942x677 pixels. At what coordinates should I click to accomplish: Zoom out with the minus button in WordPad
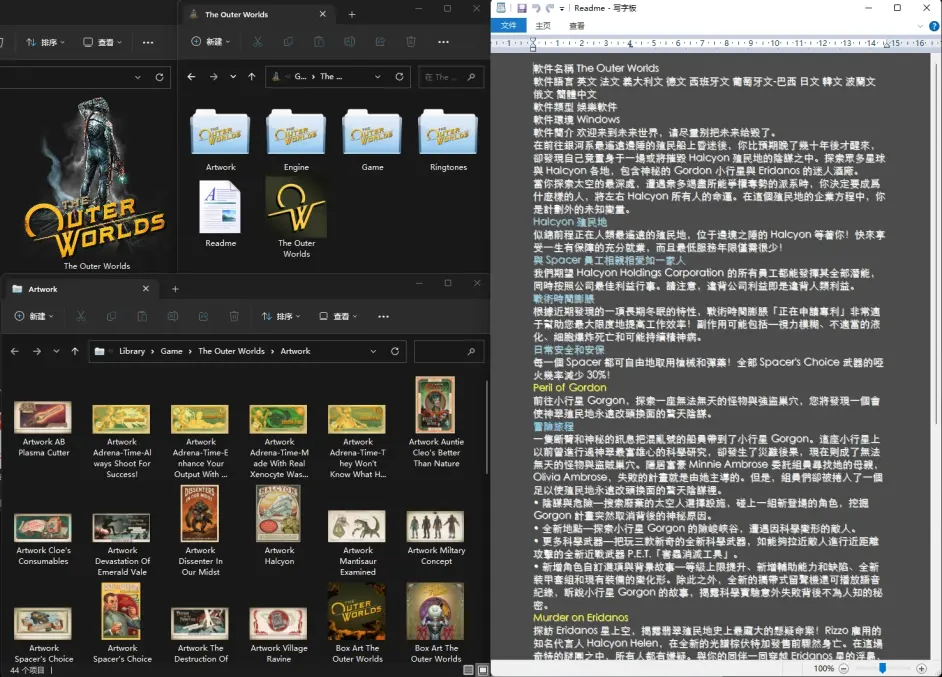(x=843, y=668)
